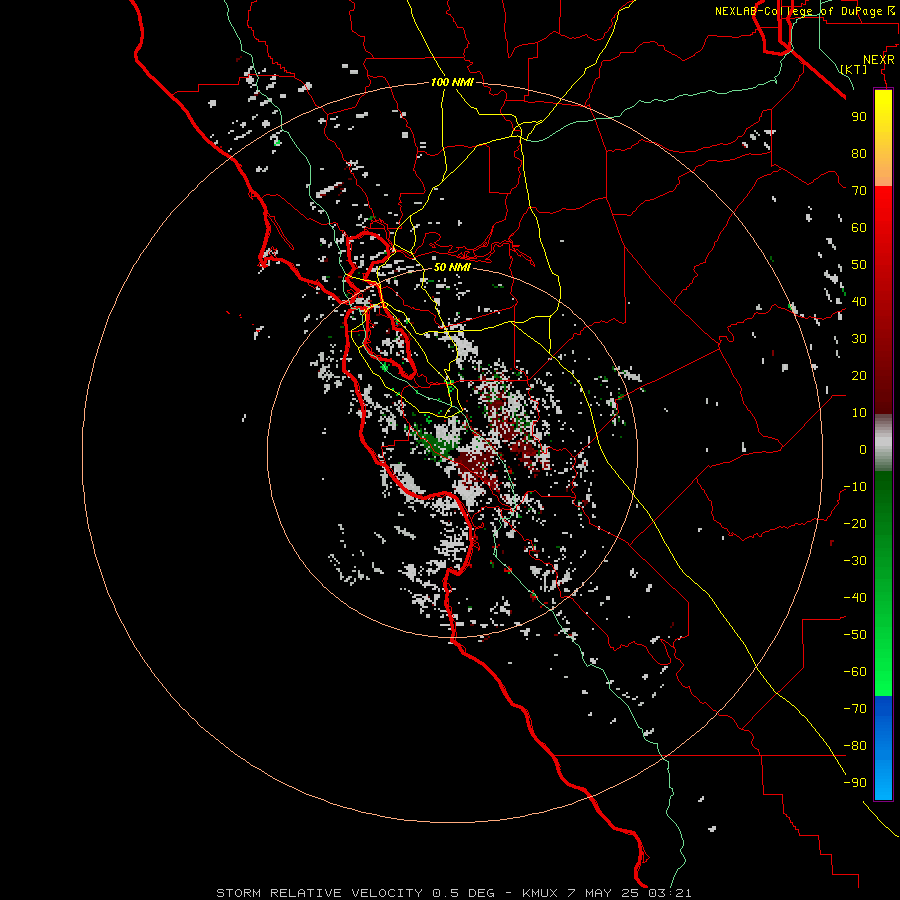Select the positive "50" velocity scale label
Viewport: 900px width, 900px height.
[859, 265]
